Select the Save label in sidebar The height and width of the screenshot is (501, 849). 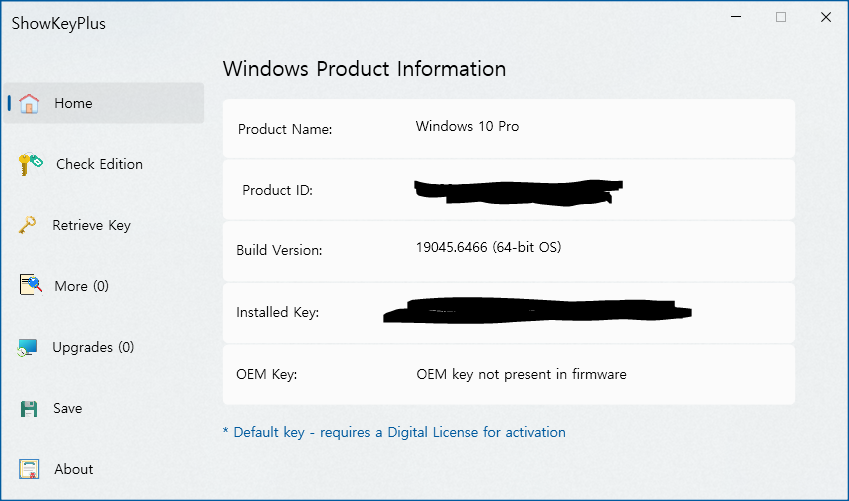click(x=68, y=408)
